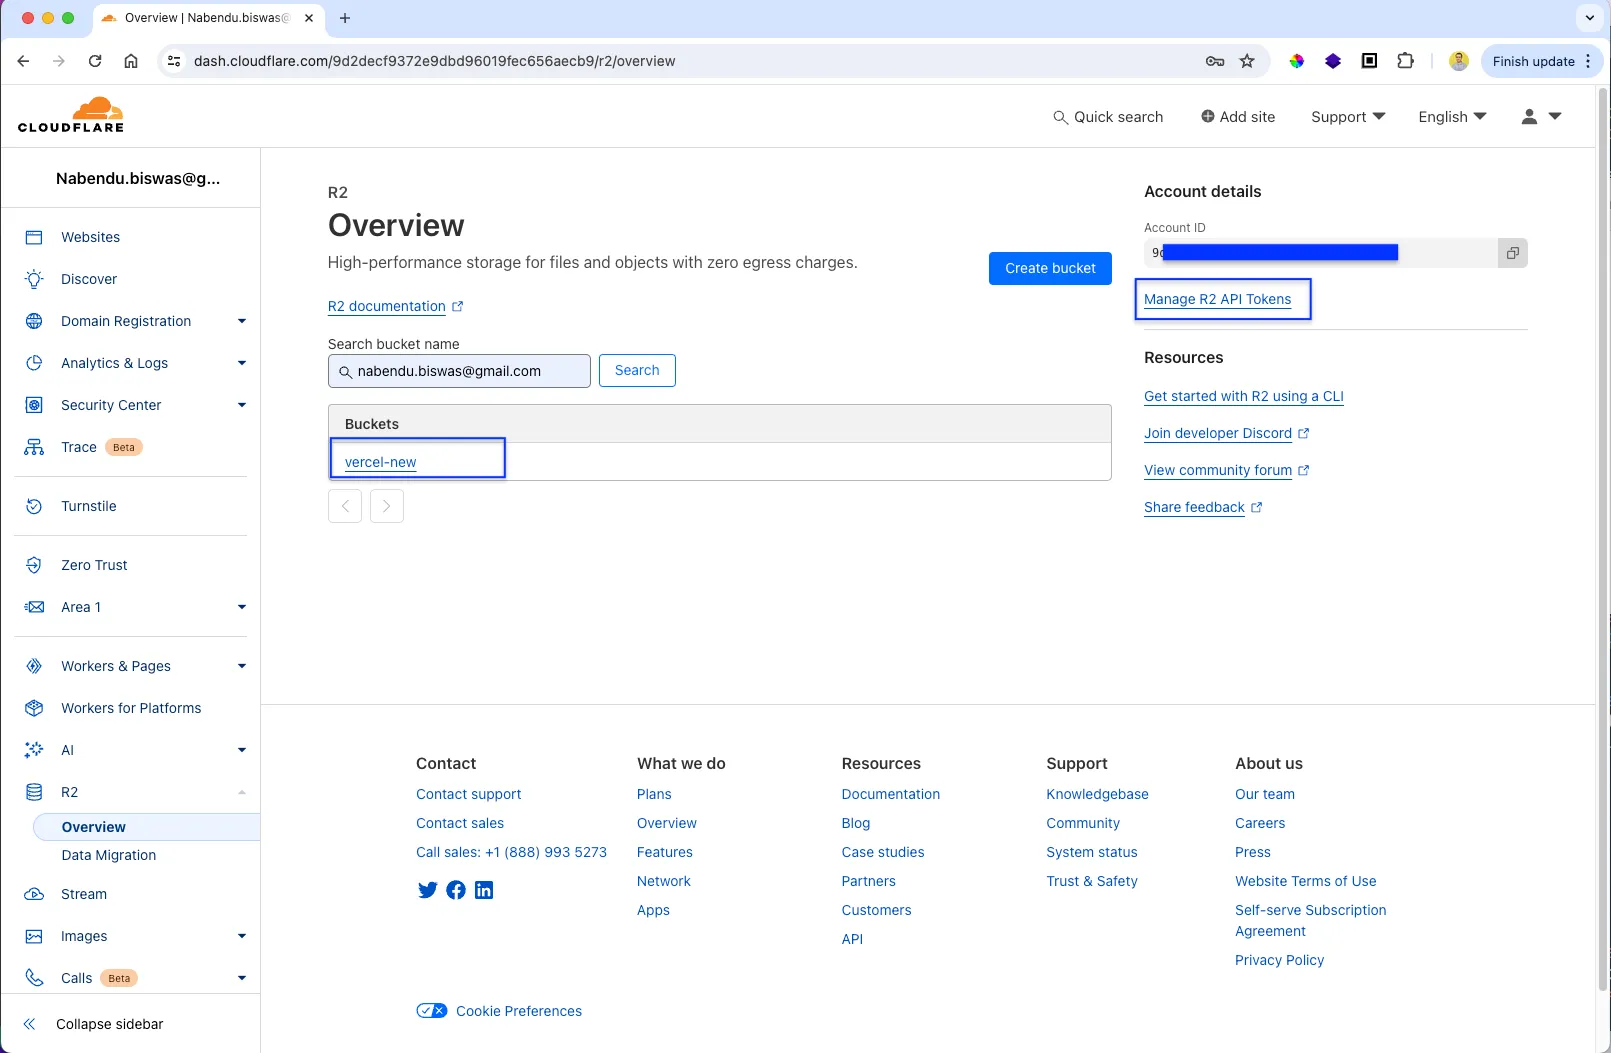1611x1053 pixels.
Task: Open the Facebook social link
Action: point(456,890)
